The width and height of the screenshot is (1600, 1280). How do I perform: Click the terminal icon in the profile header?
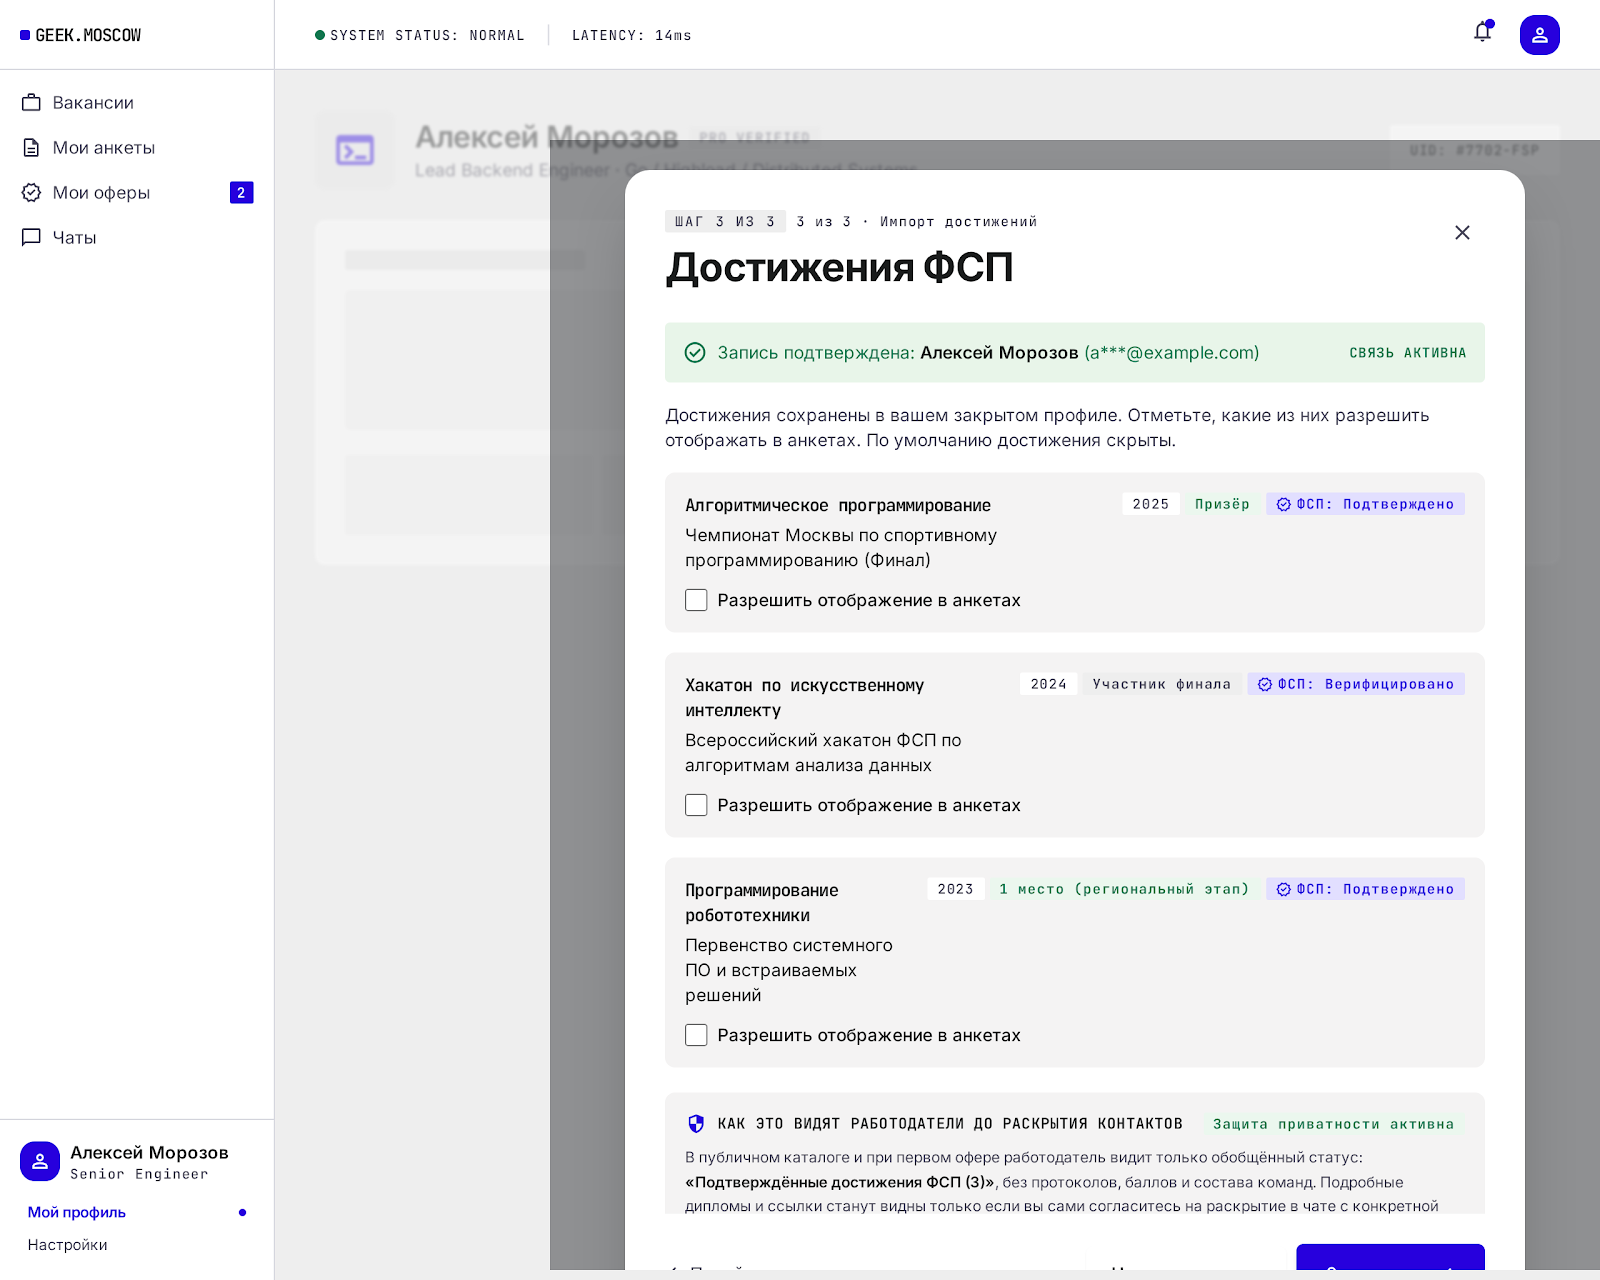pos(355,150)
